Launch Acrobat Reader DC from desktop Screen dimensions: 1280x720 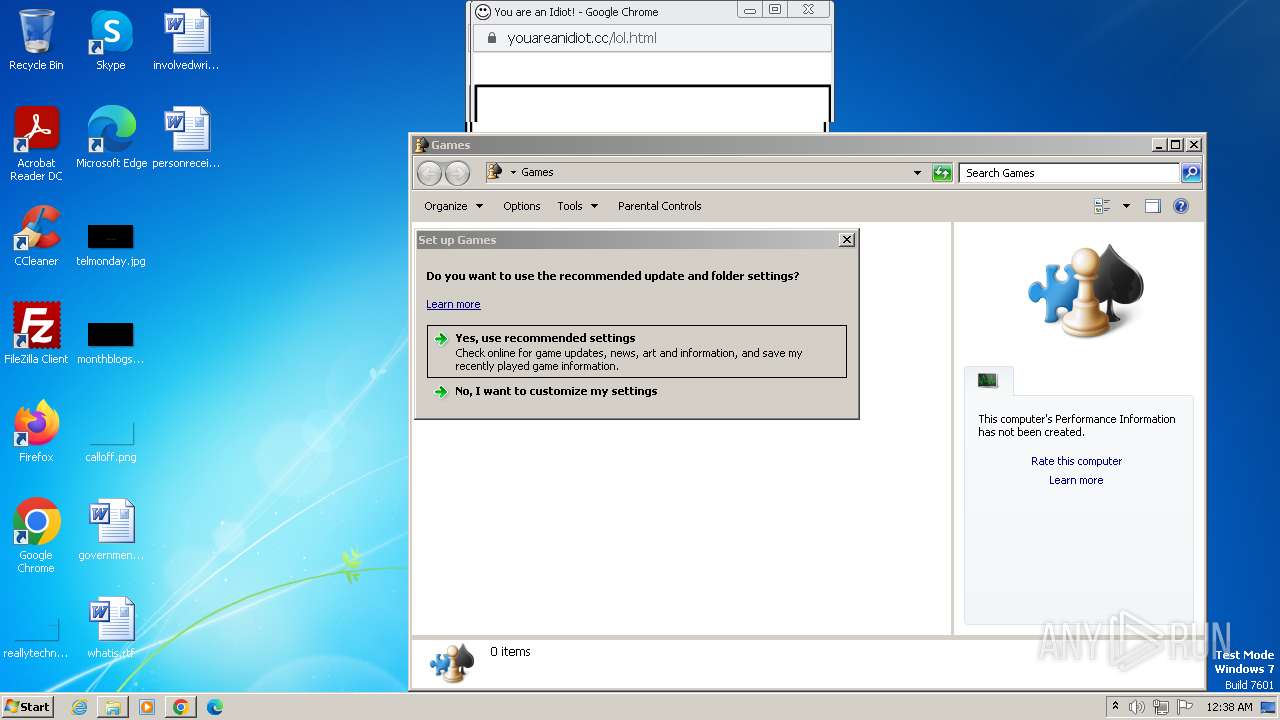(36, 143)
